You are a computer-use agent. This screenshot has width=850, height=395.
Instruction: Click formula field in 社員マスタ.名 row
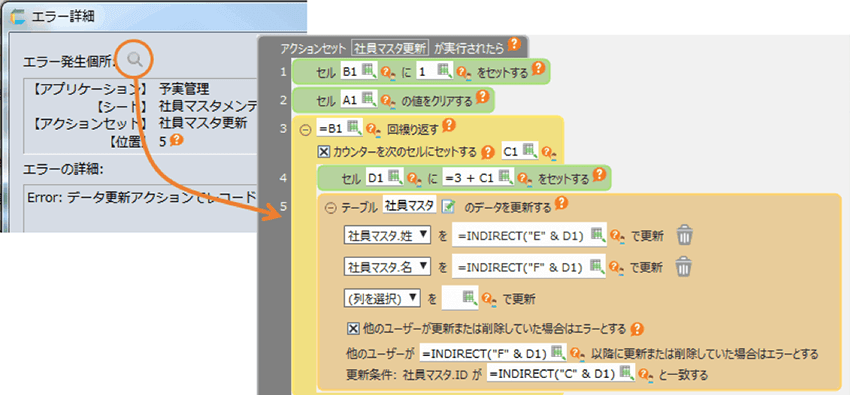coord(530,267)
